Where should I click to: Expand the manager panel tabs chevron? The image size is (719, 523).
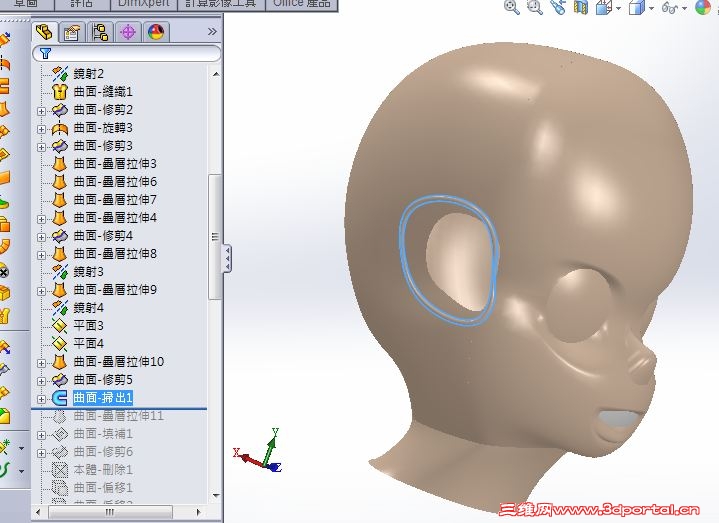(212, 32)
